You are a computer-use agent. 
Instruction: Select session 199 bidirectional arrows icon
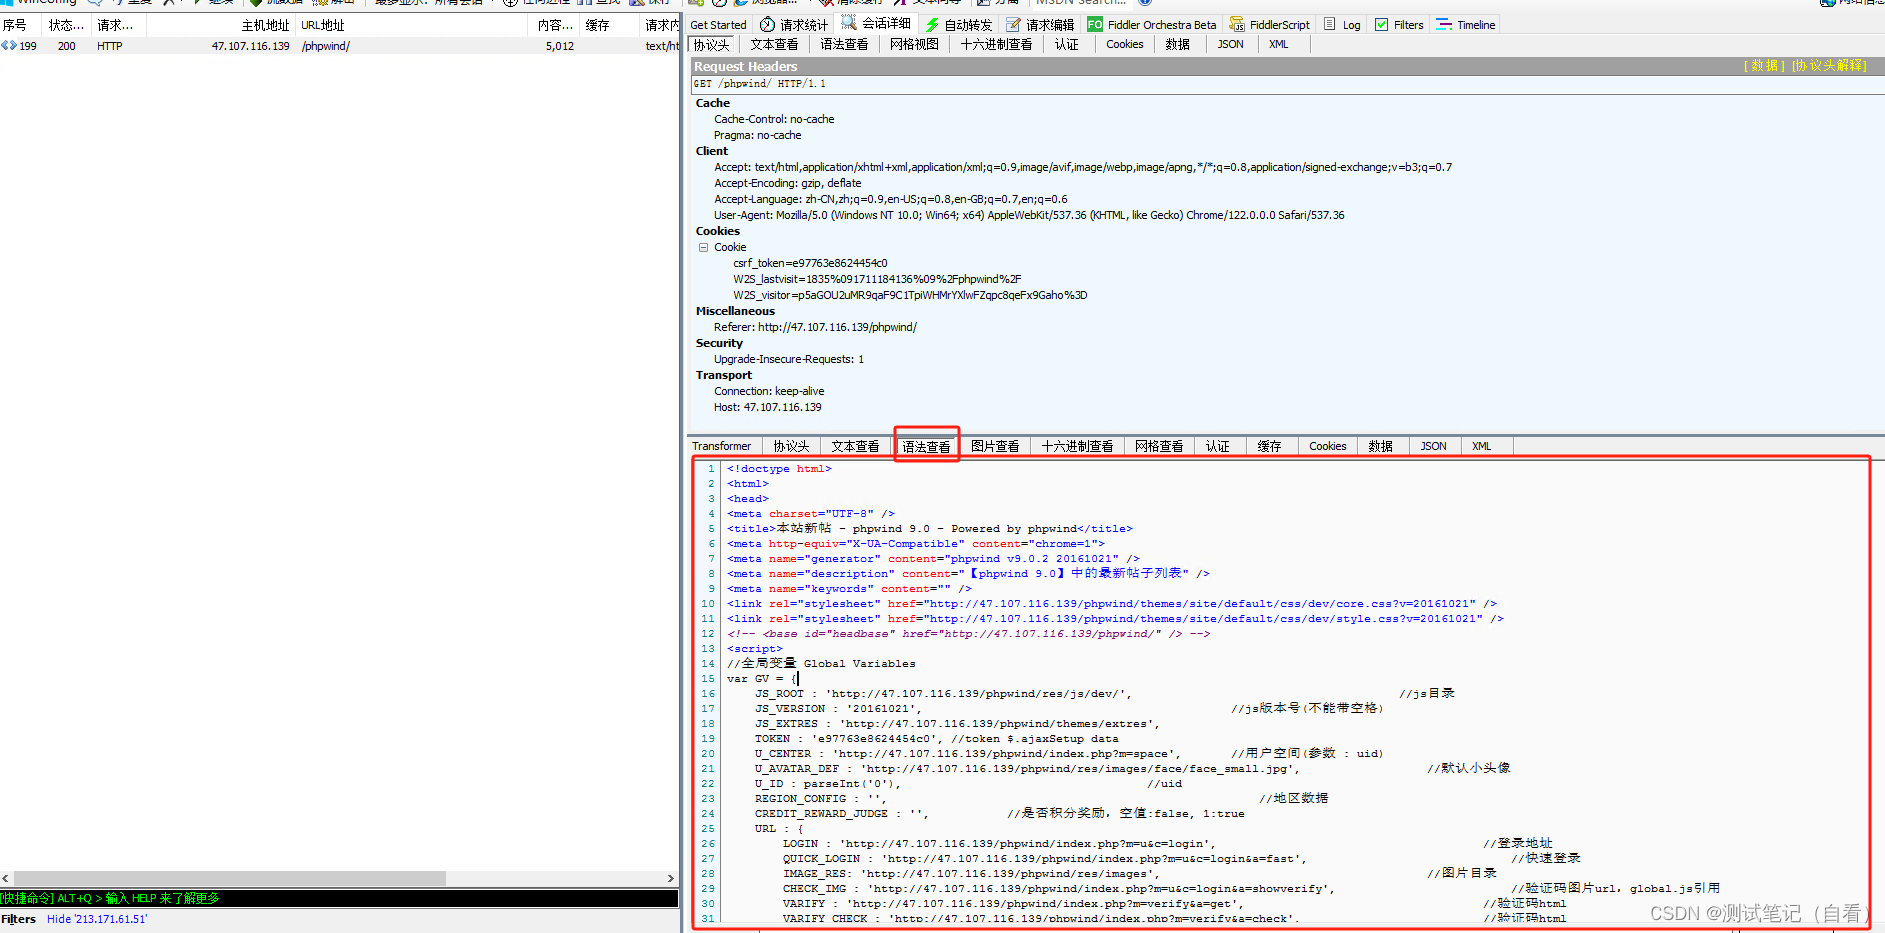coord(9,46)
